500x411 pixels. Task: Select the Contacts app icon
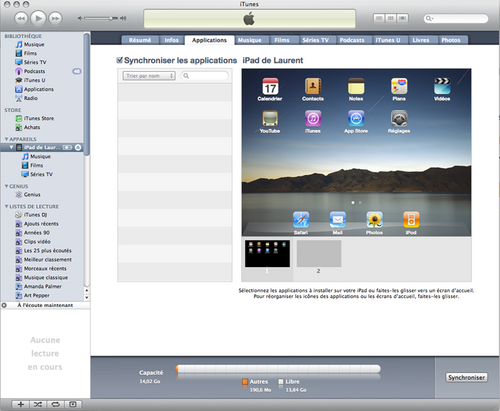tap(313, 86)
